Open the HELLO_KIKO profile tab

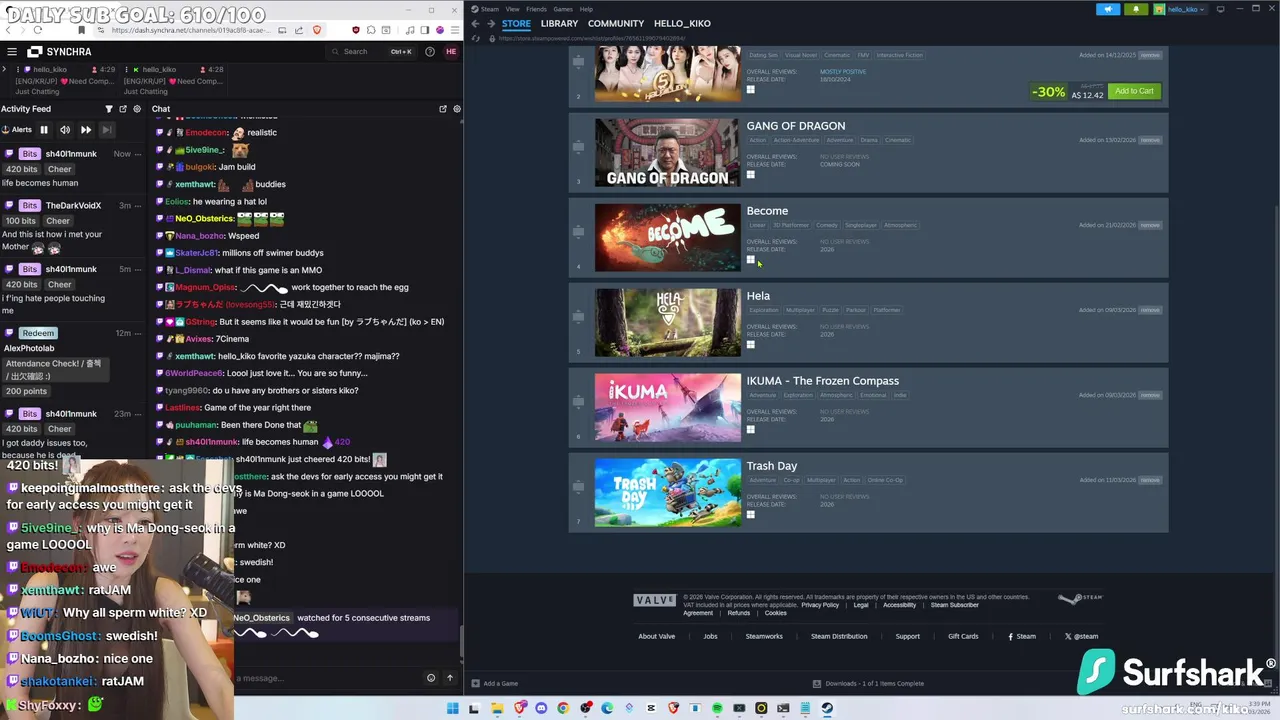pos(682,23)
